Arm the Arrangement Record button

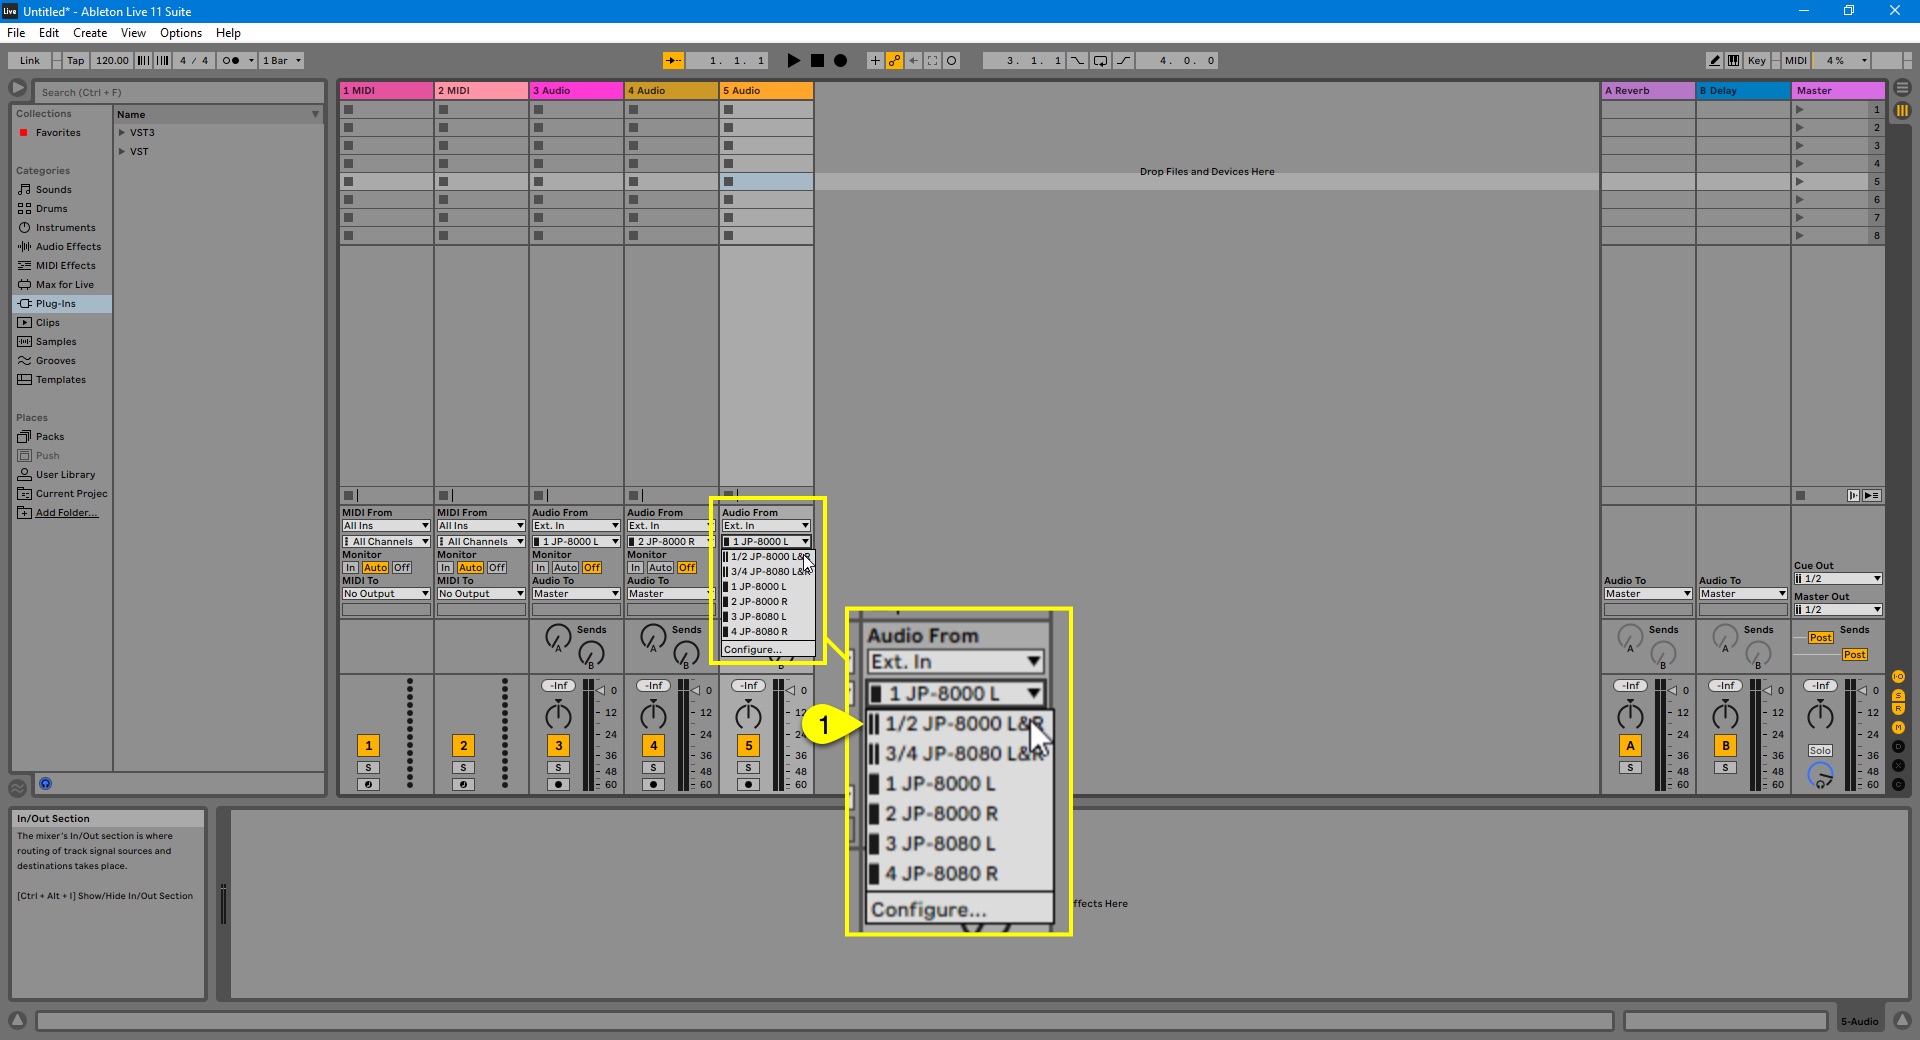point(841,61)
